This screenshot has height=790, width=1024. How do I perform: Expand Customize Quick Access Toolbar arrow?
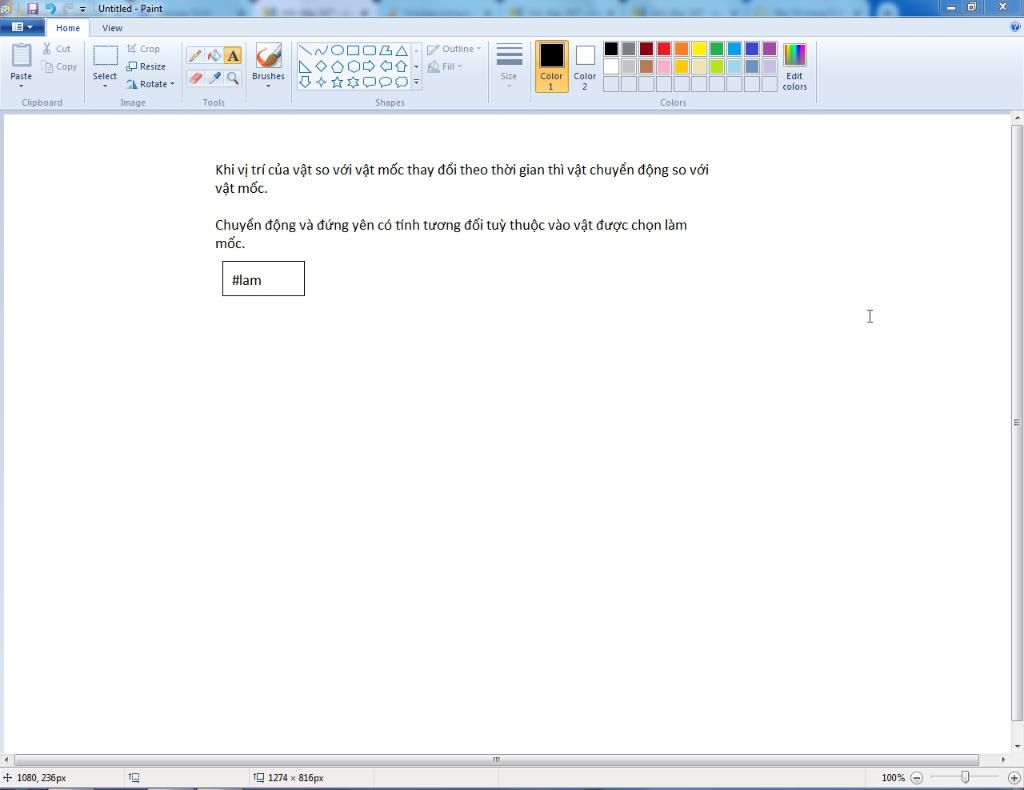(x=83, y=9)
